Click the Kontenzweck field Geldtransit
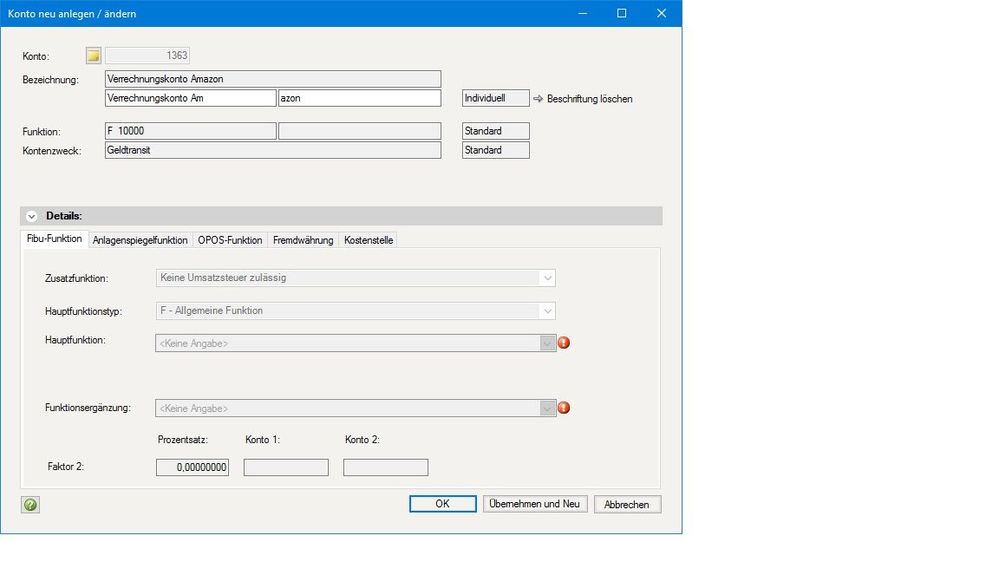The height and width of the screenshot is (562, 999). coord(273,150)
